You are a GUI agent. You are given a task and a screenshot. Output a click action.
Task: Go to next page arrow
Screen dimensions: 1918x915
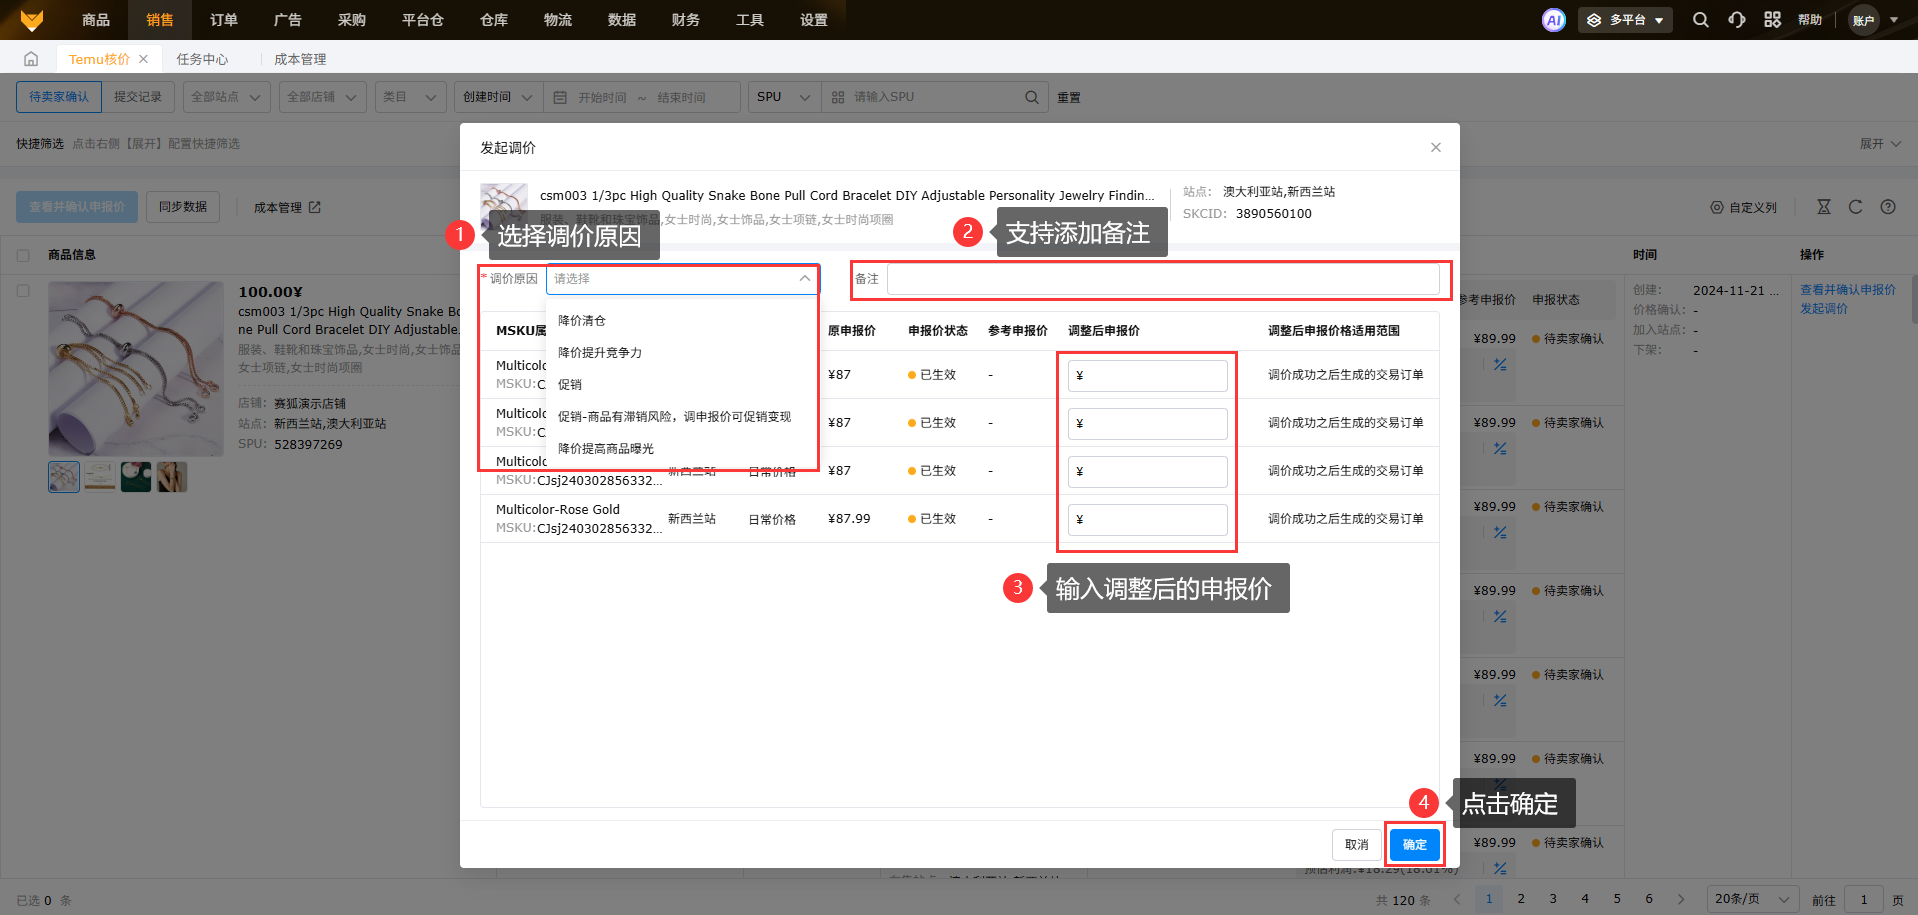(1681, 899)
